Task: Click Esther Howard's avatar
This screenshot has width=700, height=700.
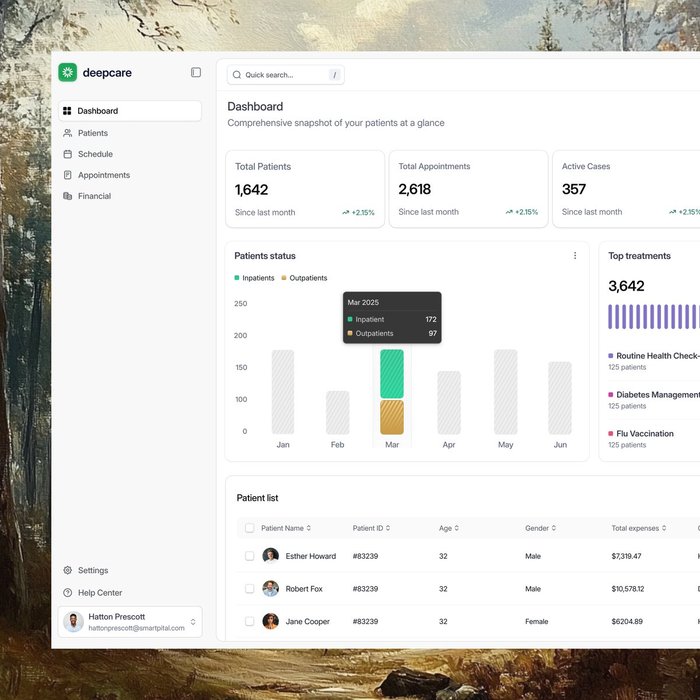Action: pyautogui.click(x=271, y=556)
